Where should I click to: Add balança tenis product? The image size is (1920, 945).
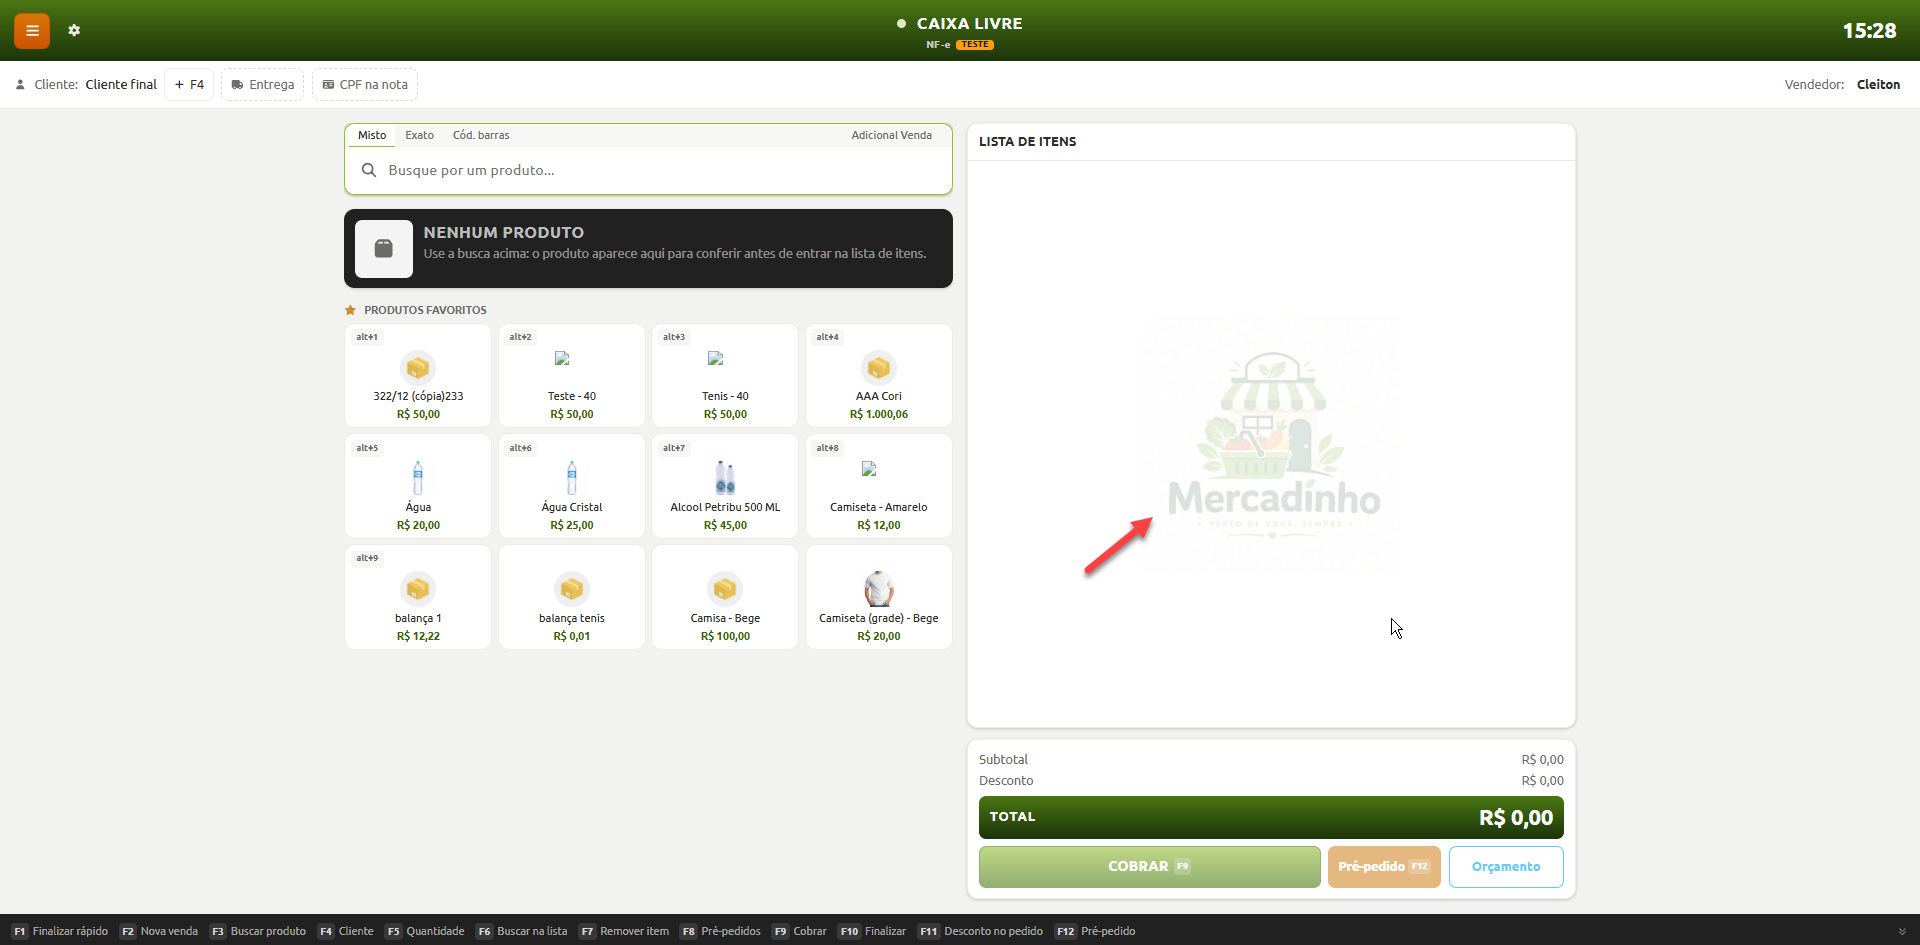point(572,597)
